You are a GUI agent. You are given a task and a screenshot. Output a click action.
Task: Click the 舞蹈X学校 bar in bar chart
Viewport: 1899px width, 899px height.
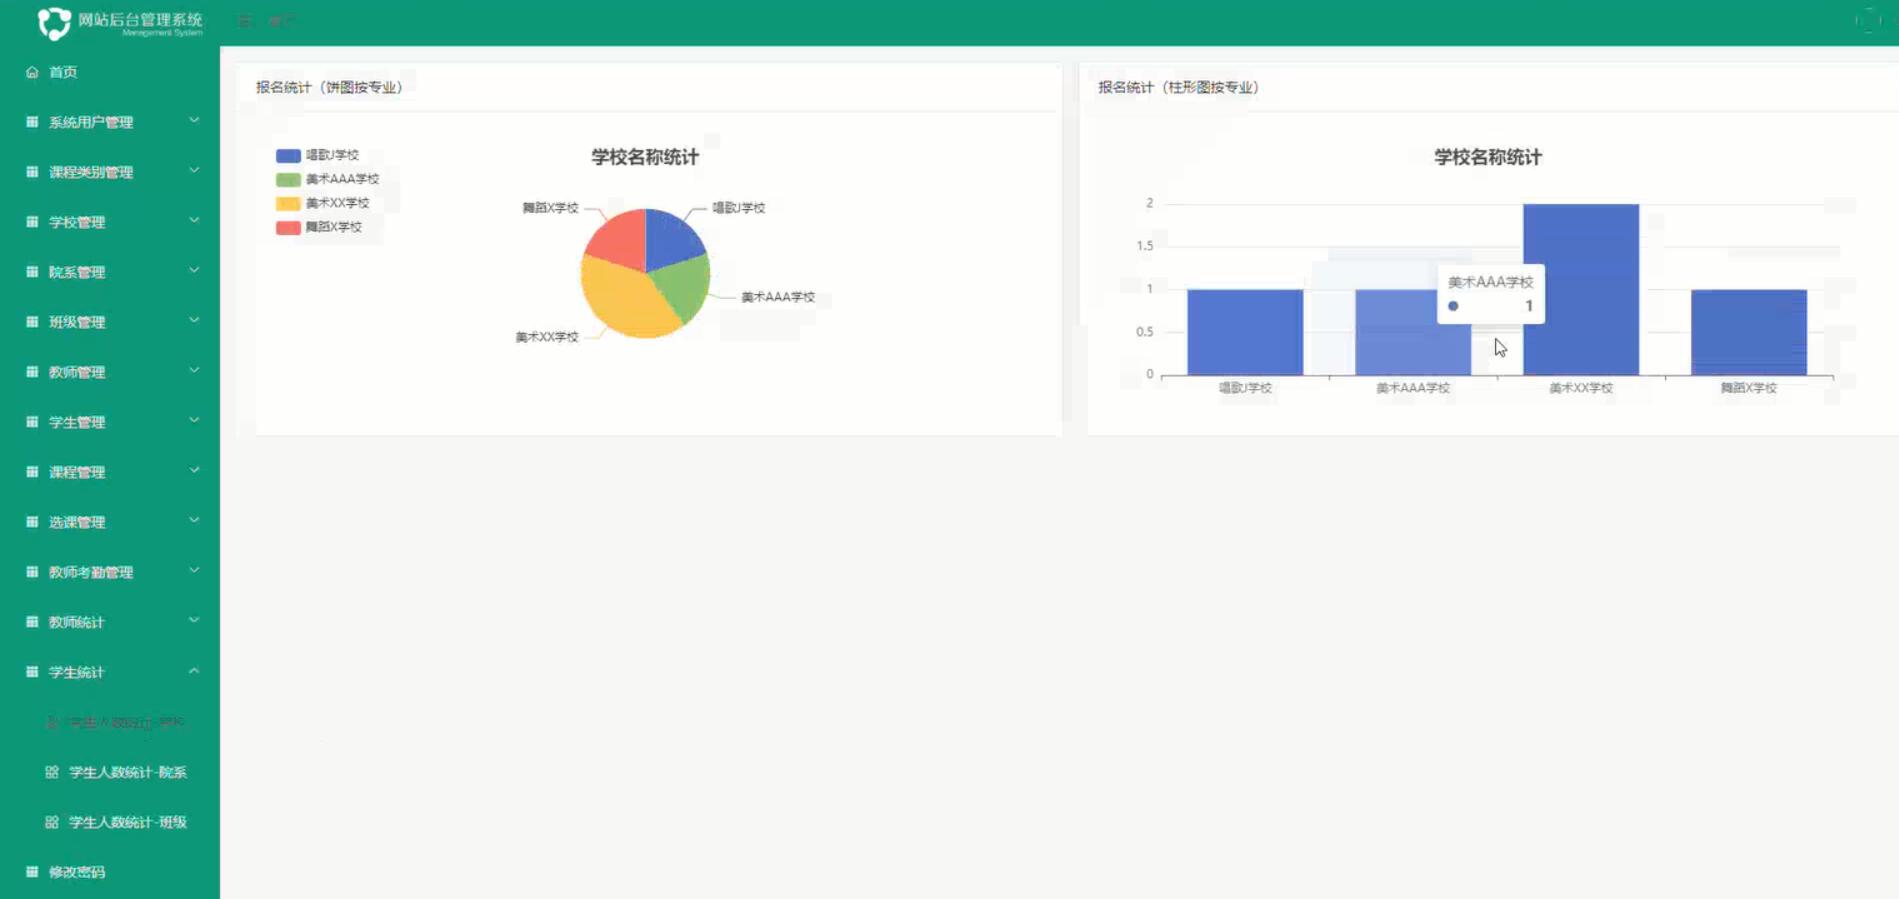click(1749, 332)
